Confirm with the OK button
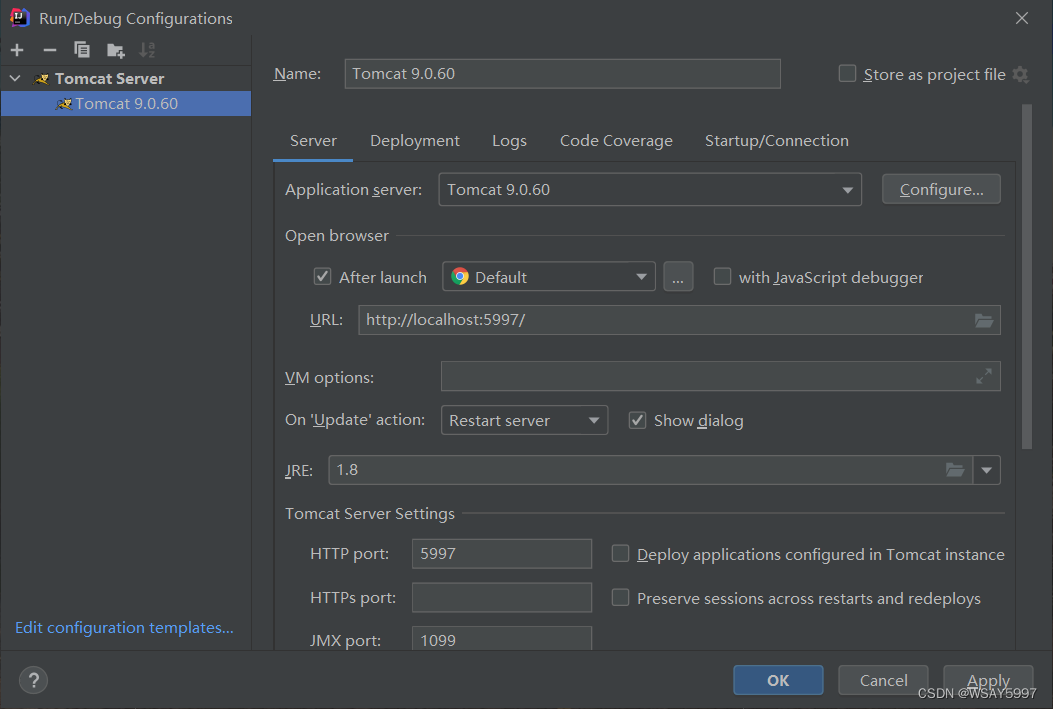Image resolution: width=1053 pixels, height=709 pixels. point(778,680)
